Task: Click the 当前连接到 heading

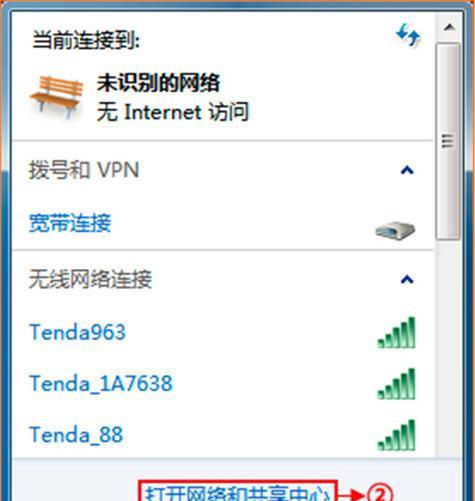Action: [x=86, y=41]
